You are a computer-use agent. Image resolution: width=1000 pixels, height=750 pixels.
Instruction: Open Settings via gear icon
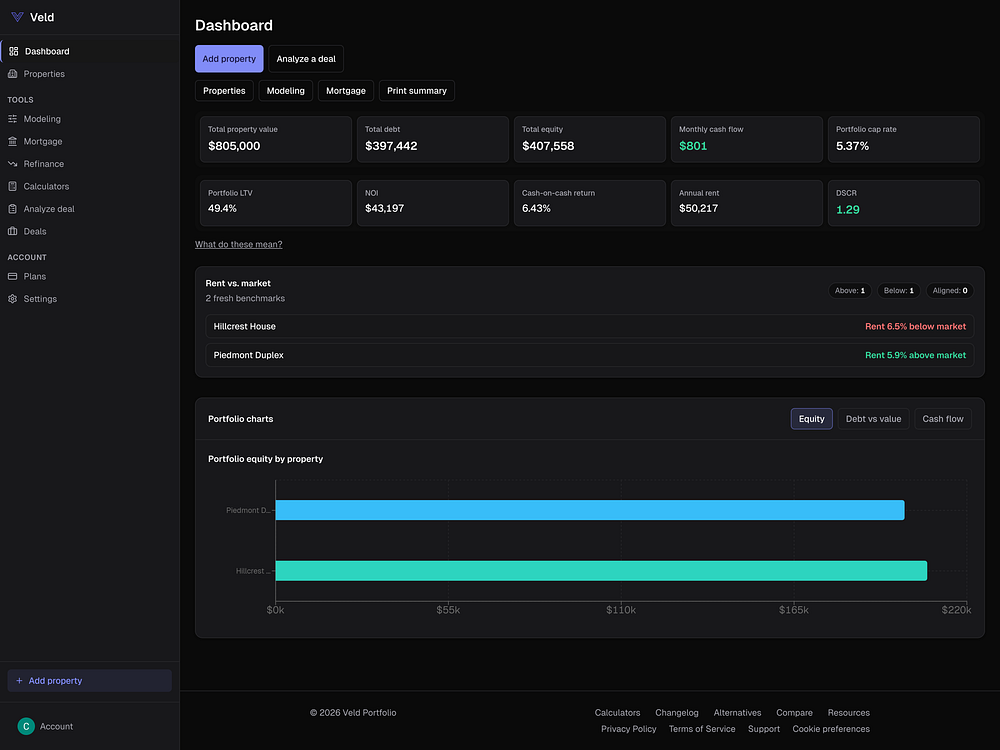[13, 299]
